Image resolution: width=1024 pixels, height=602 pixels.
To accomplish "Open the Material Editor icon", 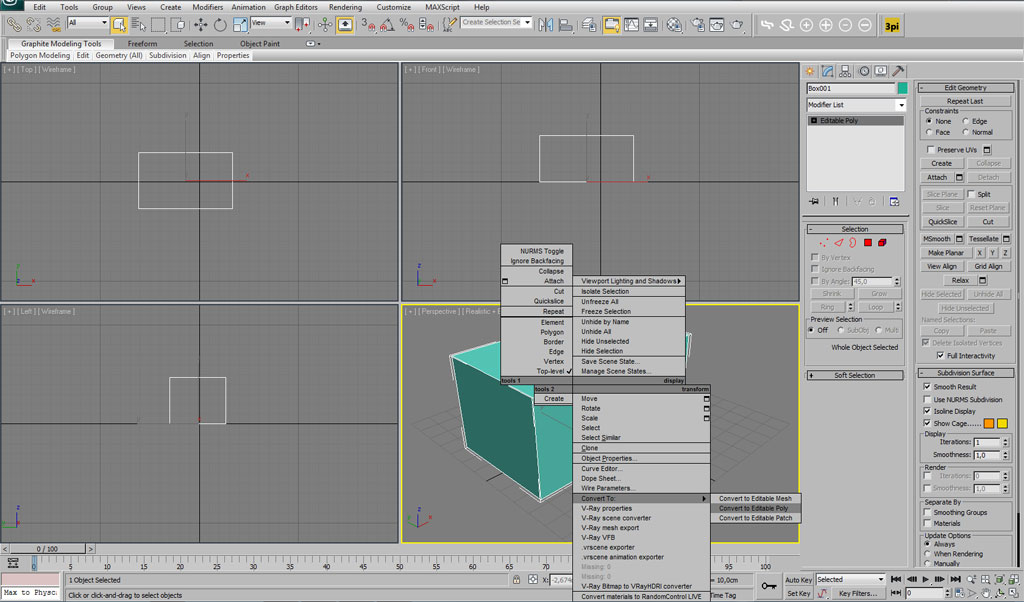I will click(674, 25).
